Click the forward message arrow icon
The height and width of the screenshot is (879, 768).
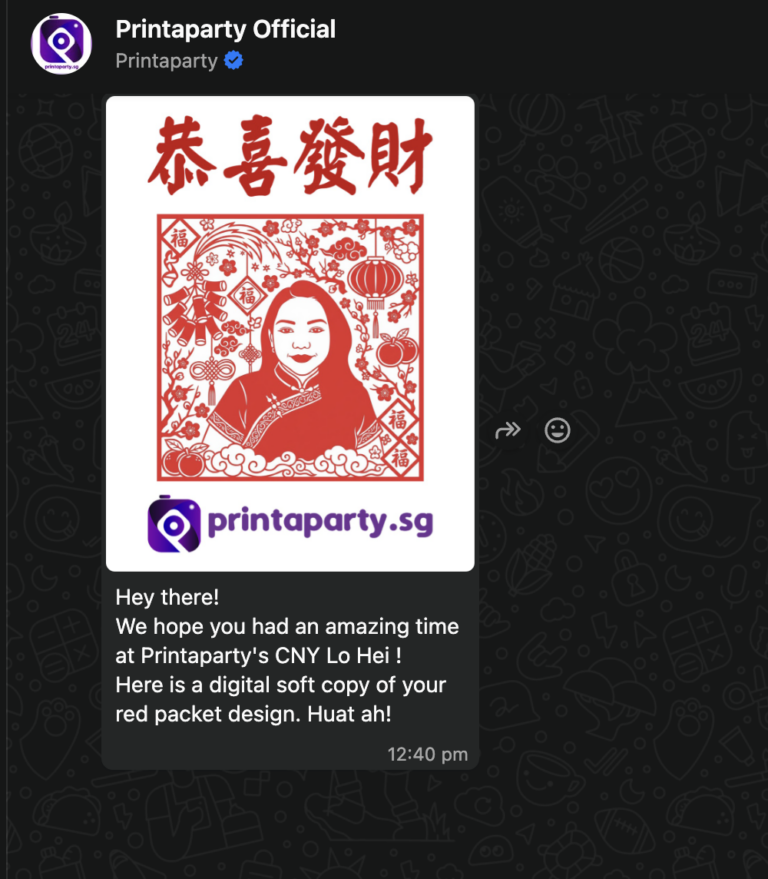(x=508, y=431)
